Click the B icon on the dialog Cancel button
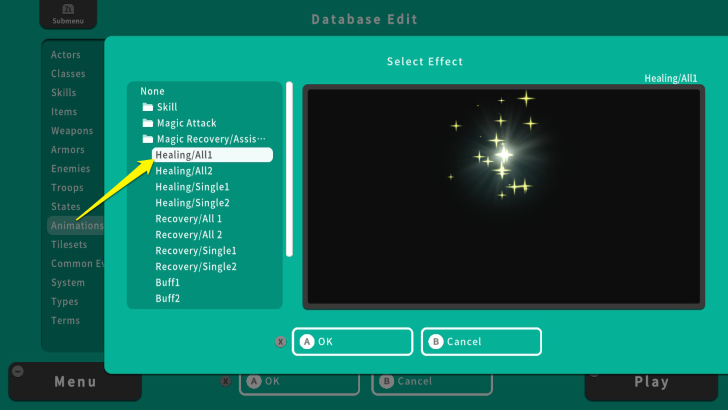The width and height of the screenshot is (728, 410). click(436, 342)
